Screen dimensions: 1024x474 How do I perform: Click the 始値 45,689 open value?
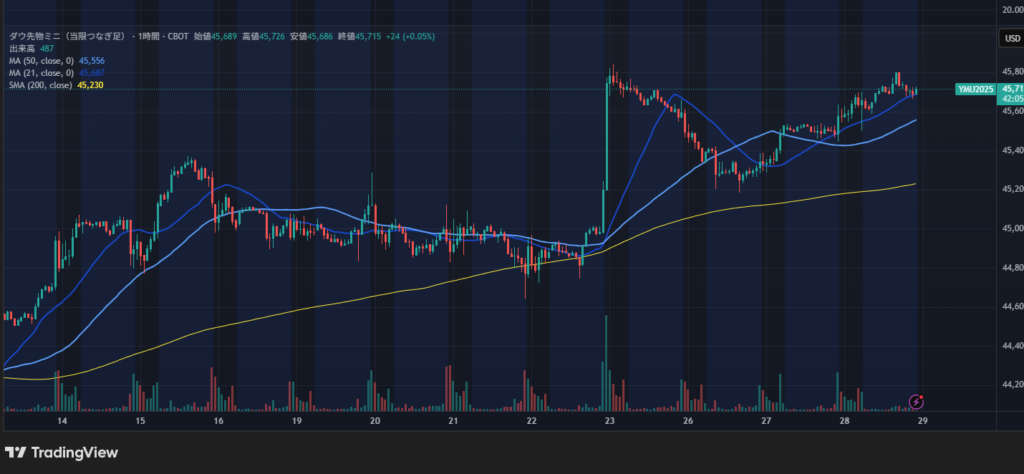point(215,37)
